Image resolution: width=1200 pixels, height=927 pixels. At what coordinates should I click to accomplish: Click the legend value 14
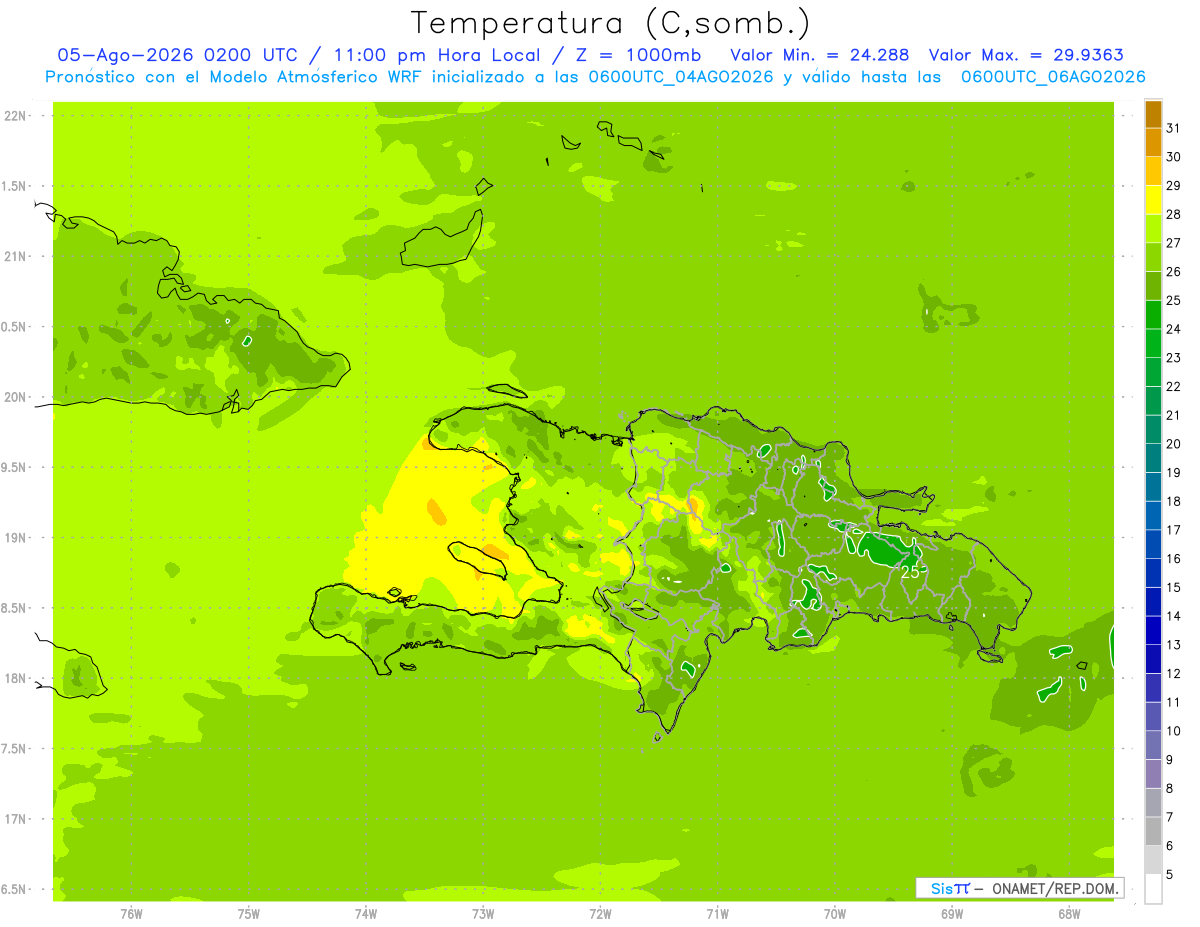tap(1174, 616)
